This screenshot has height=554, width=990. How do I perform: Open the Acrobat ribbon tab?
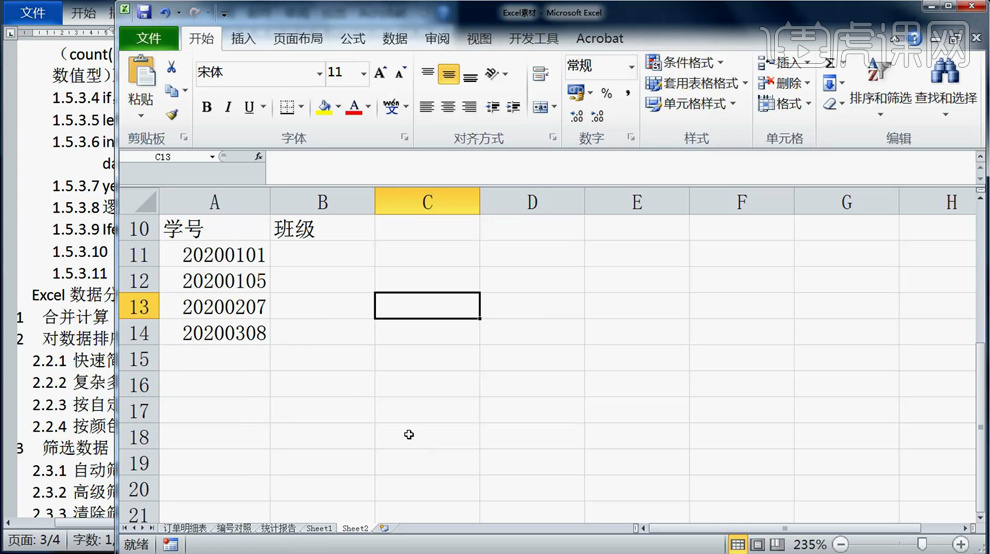pyautogui.click(x=599, y=39)
